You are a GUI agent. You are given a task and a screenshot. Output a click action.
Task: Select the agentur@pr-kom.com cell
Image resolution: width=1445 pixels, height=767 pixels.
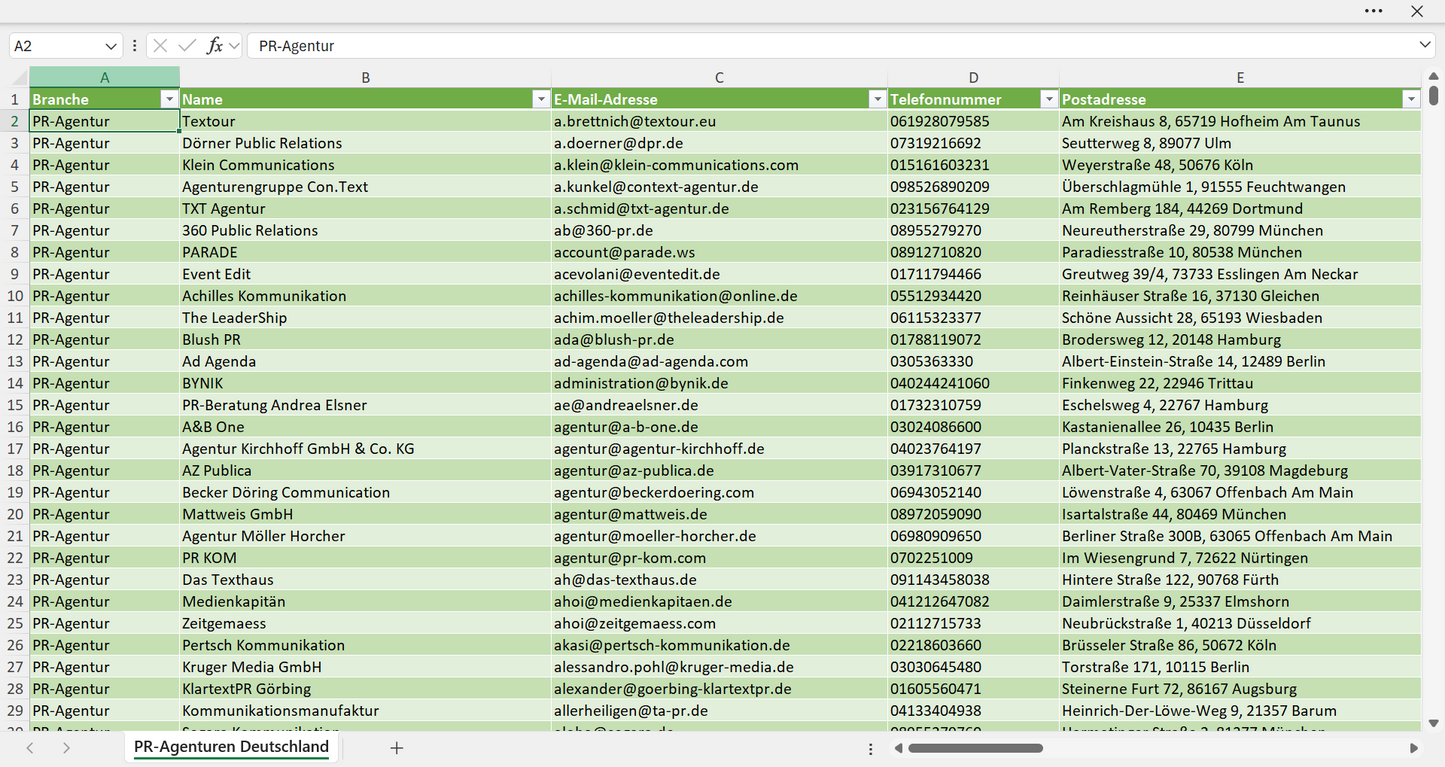click(719, 558)
